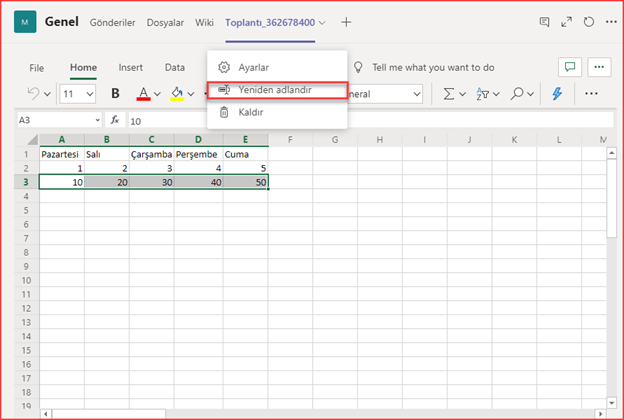Expand font color dropdown arrow
The width and height of the screenshot is (624, 420).
(158, 94)
